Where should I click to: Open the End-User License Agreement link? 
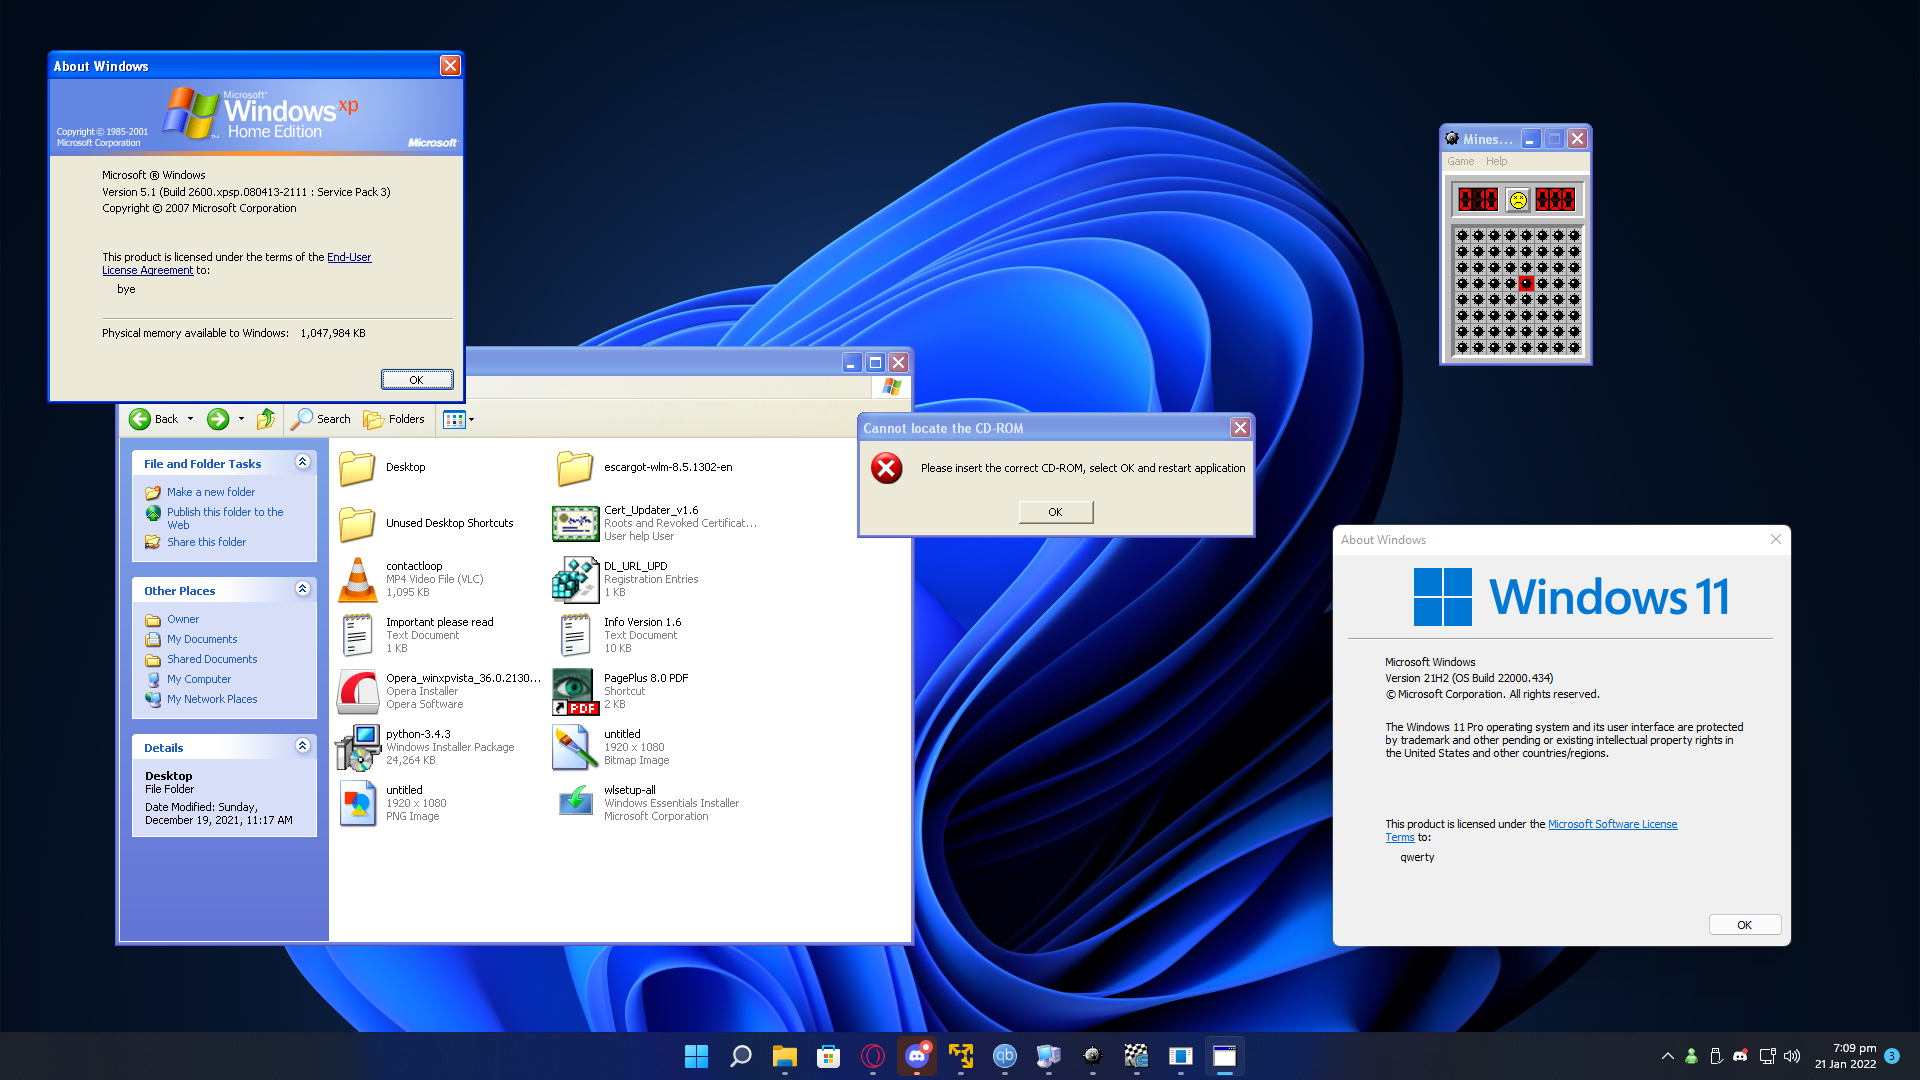coord(237,264)
